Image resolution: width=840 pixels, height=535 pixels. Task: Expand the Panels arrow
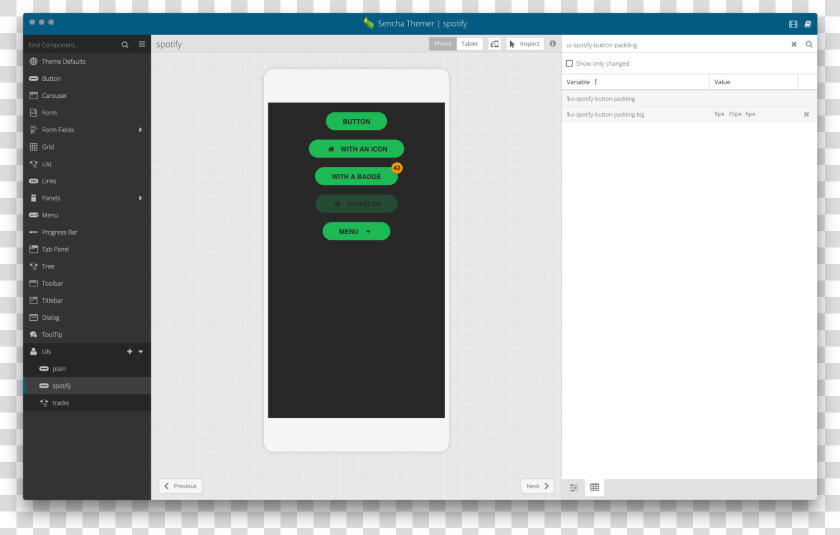point(140,198)
